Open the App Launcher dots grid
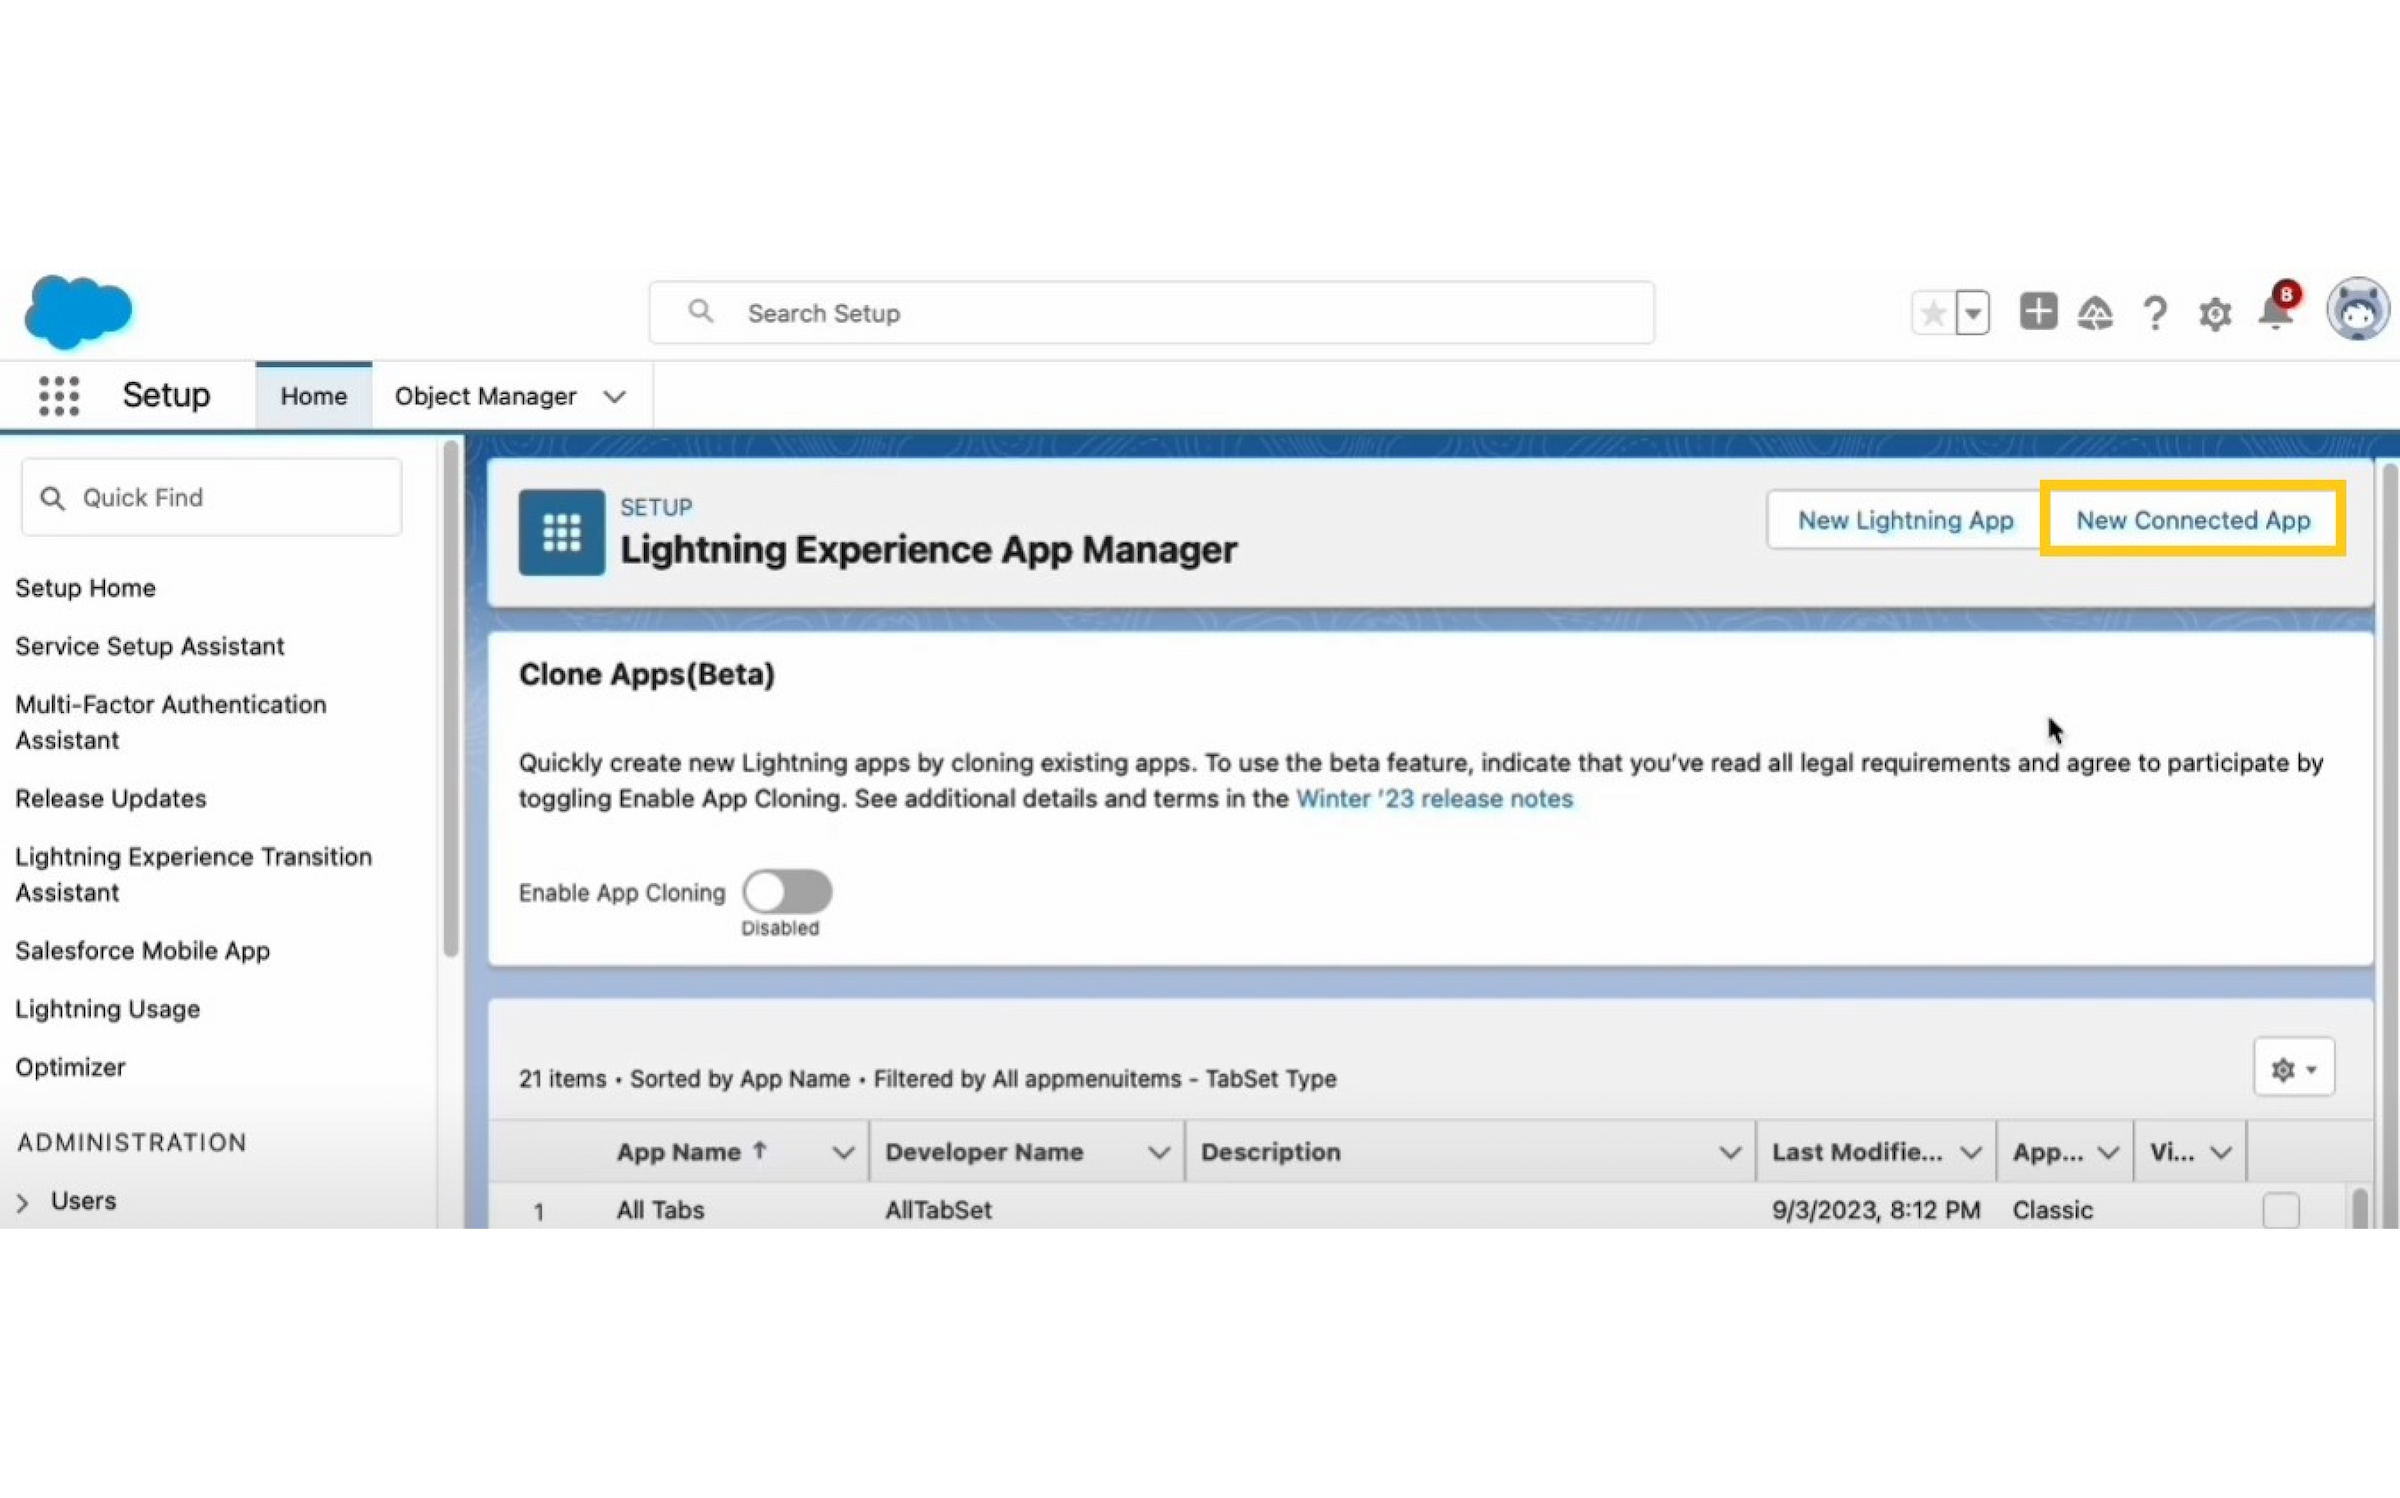 tap(59, 396)
